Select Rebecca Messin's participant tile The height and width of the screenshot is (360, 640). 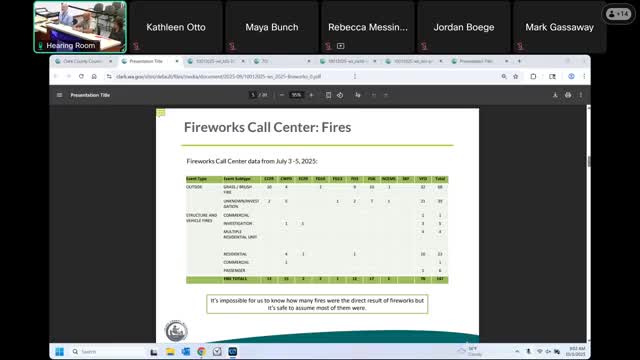point(368,27)
